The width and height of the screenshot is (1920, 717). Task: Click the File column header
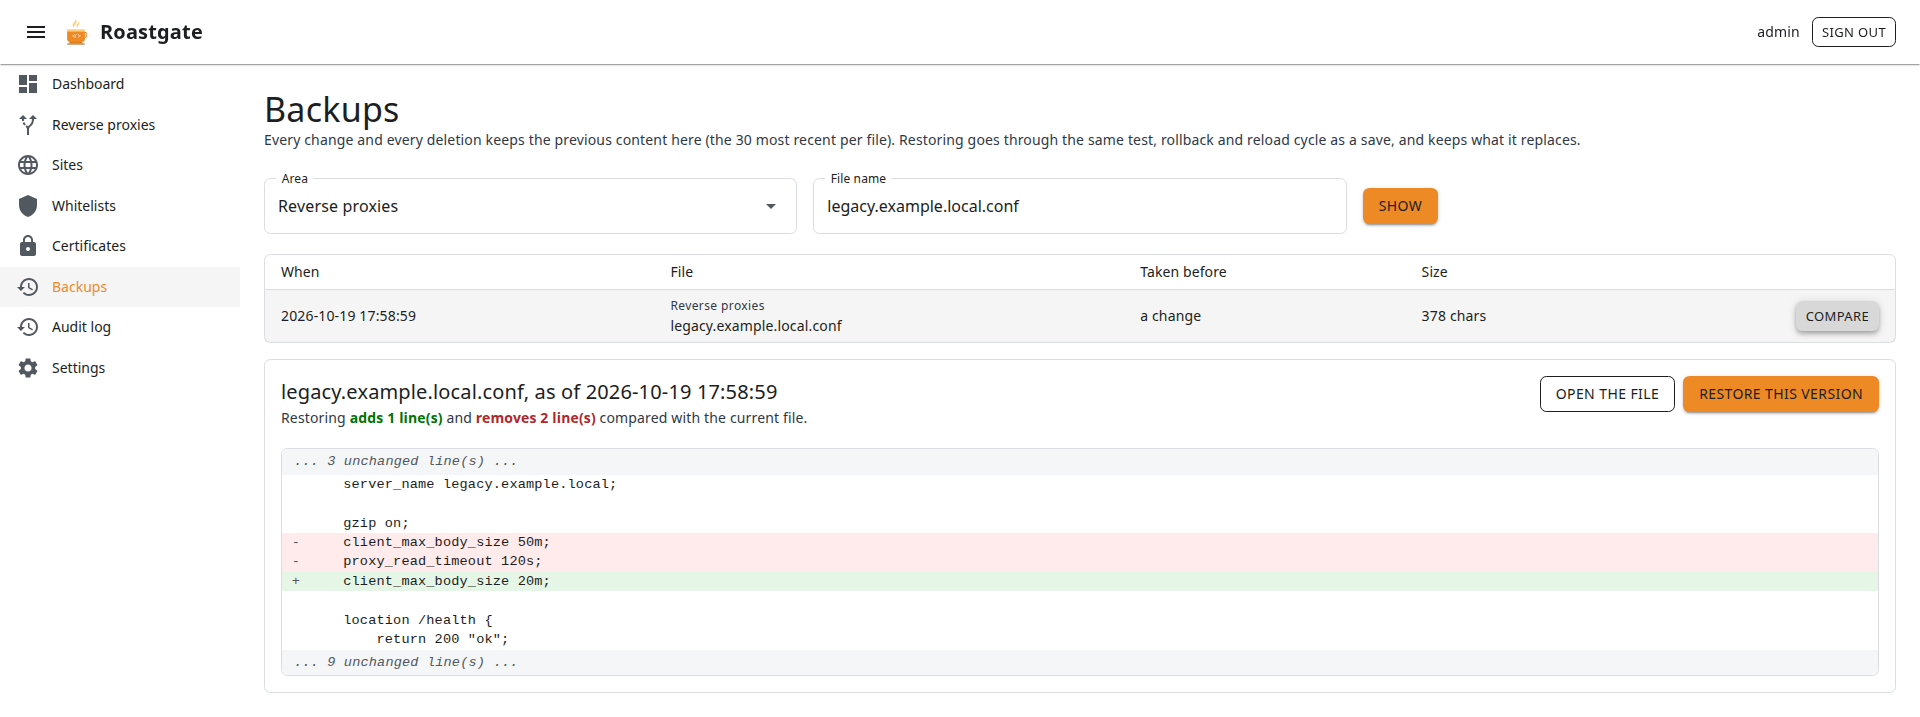(682, 272)
